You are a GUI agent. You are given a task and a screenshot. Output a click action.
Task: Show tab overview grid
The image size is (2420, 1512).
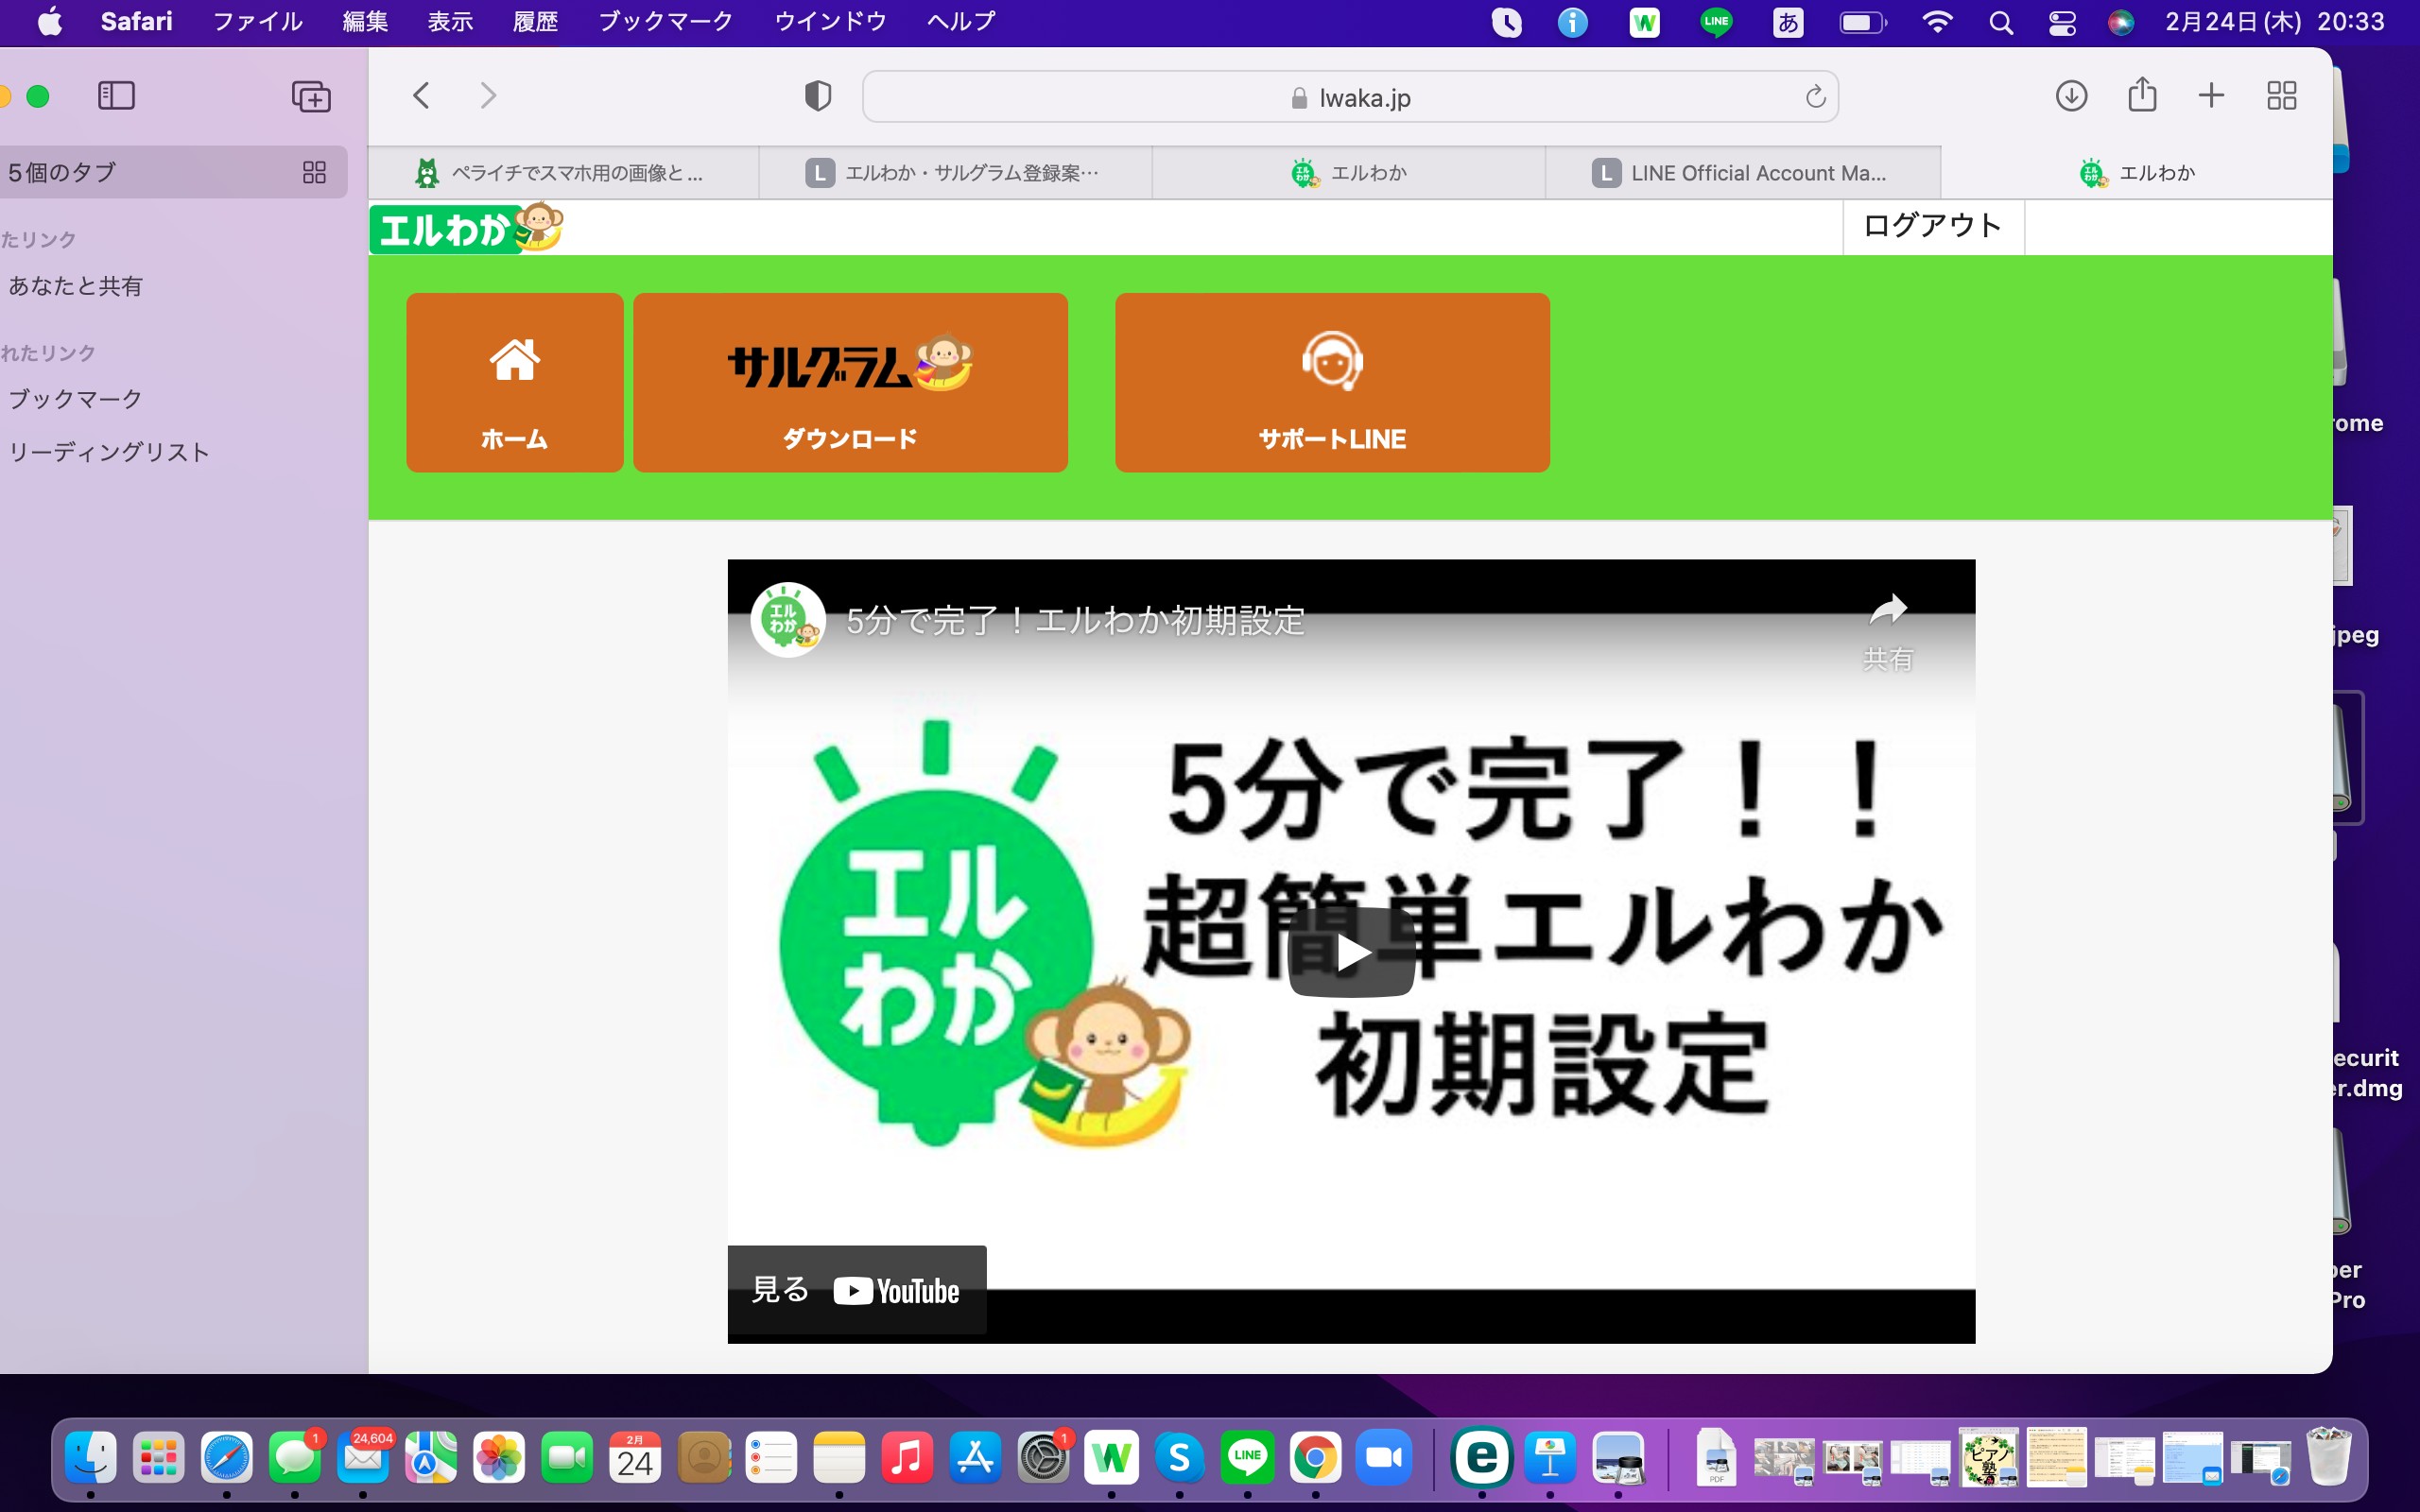coord(2281,96)
